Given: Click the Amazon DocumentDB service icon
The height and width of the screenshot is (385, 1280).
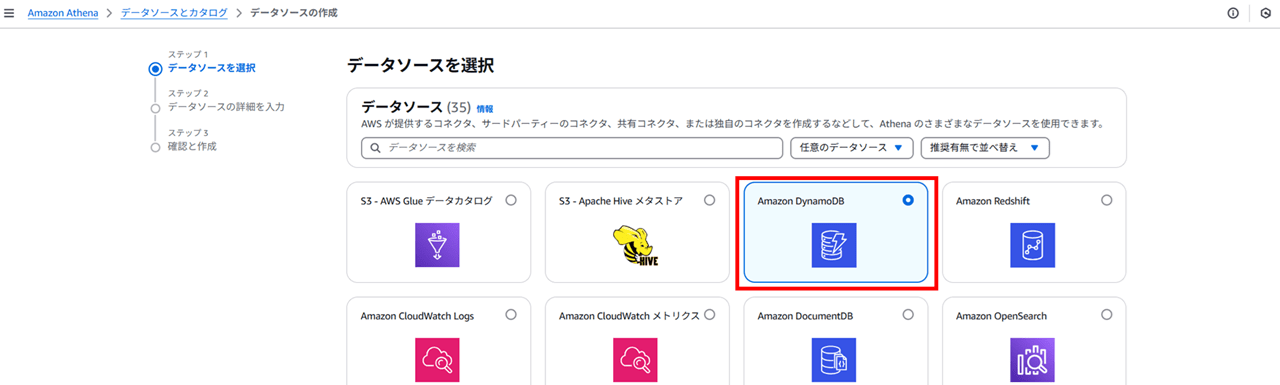Looking at the screenshot, I should 834,360.
